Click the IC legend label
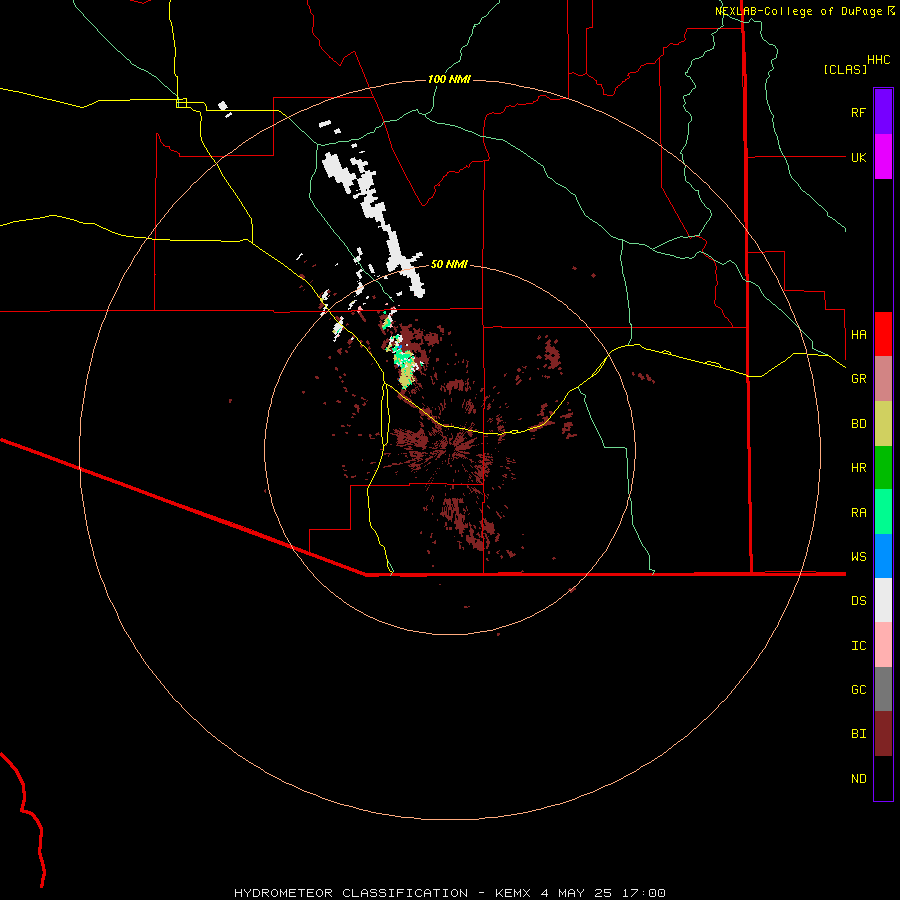Screen dimensions: 900x900 point(858,645)
